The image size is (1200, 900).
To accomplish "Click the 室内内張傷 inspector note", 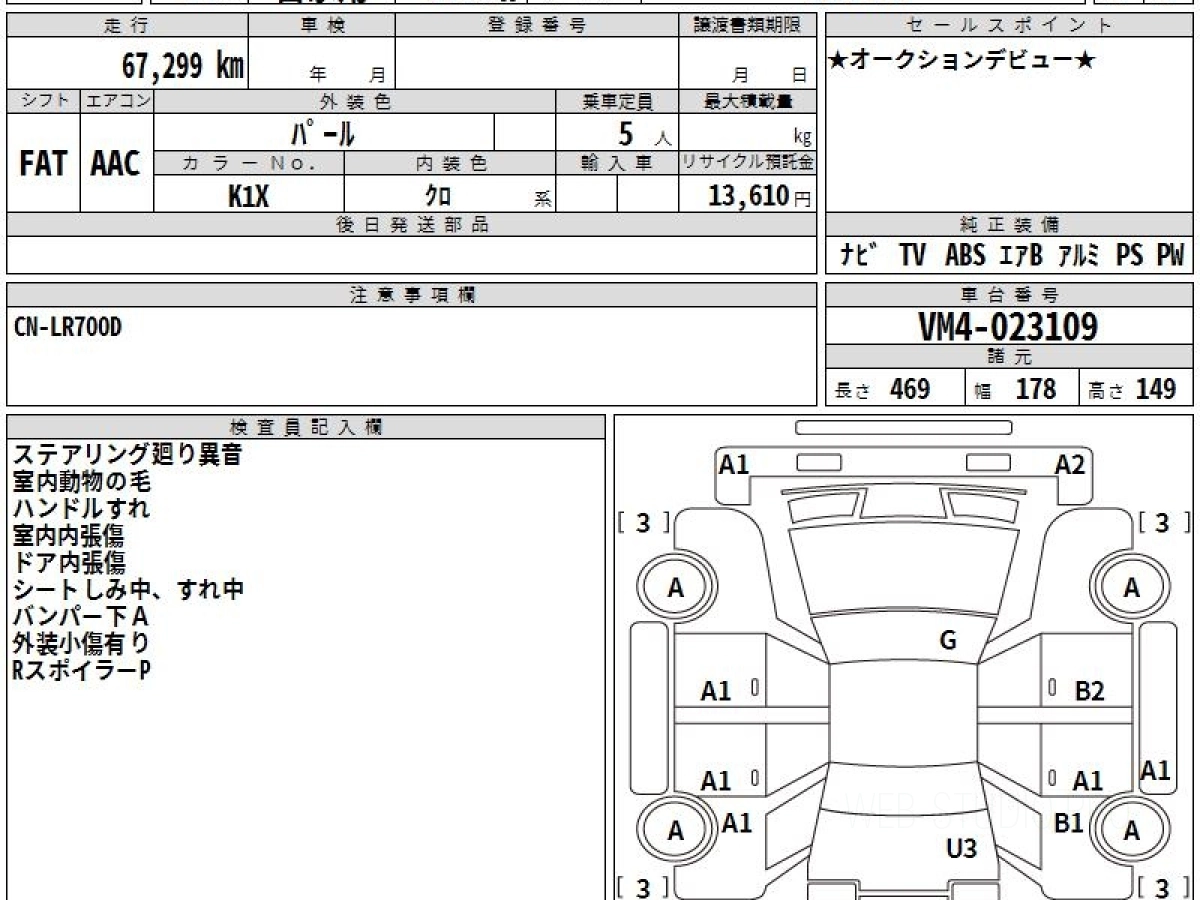I will tap(68, 535).
